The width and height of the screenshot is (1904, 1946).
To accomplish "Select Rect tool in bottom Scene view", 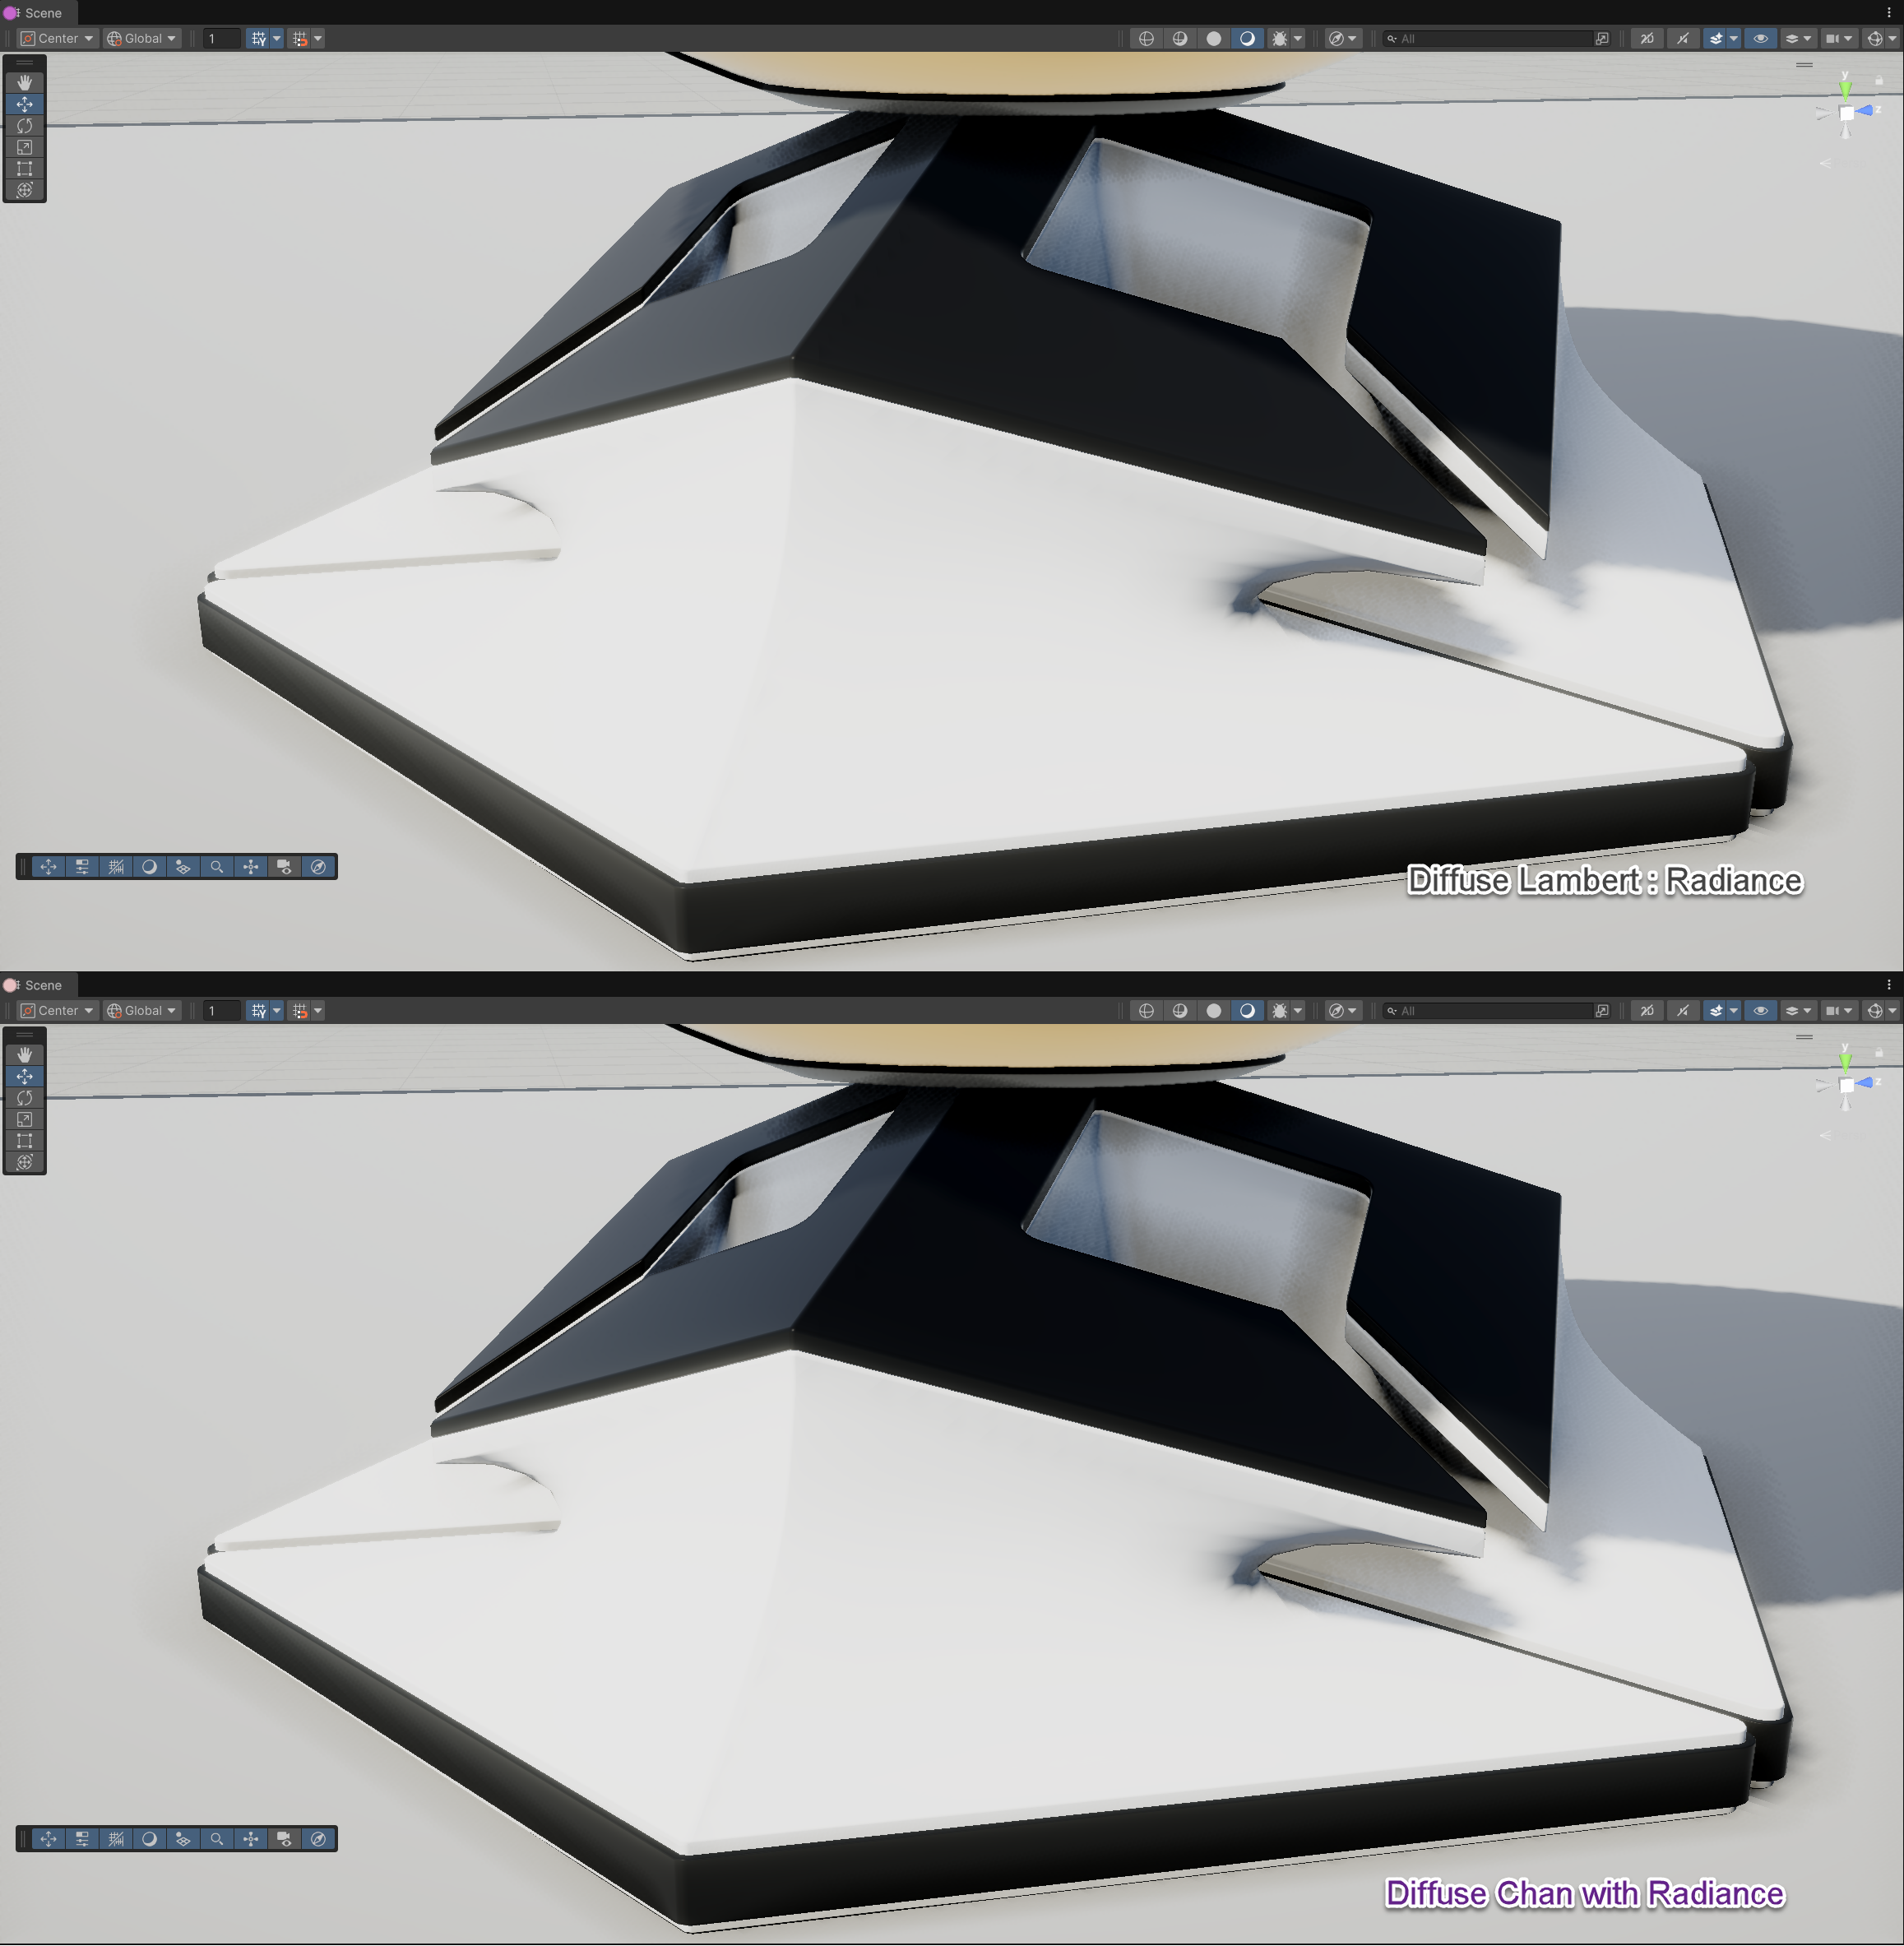I will pyautogui.click(x=25, y=1141).
